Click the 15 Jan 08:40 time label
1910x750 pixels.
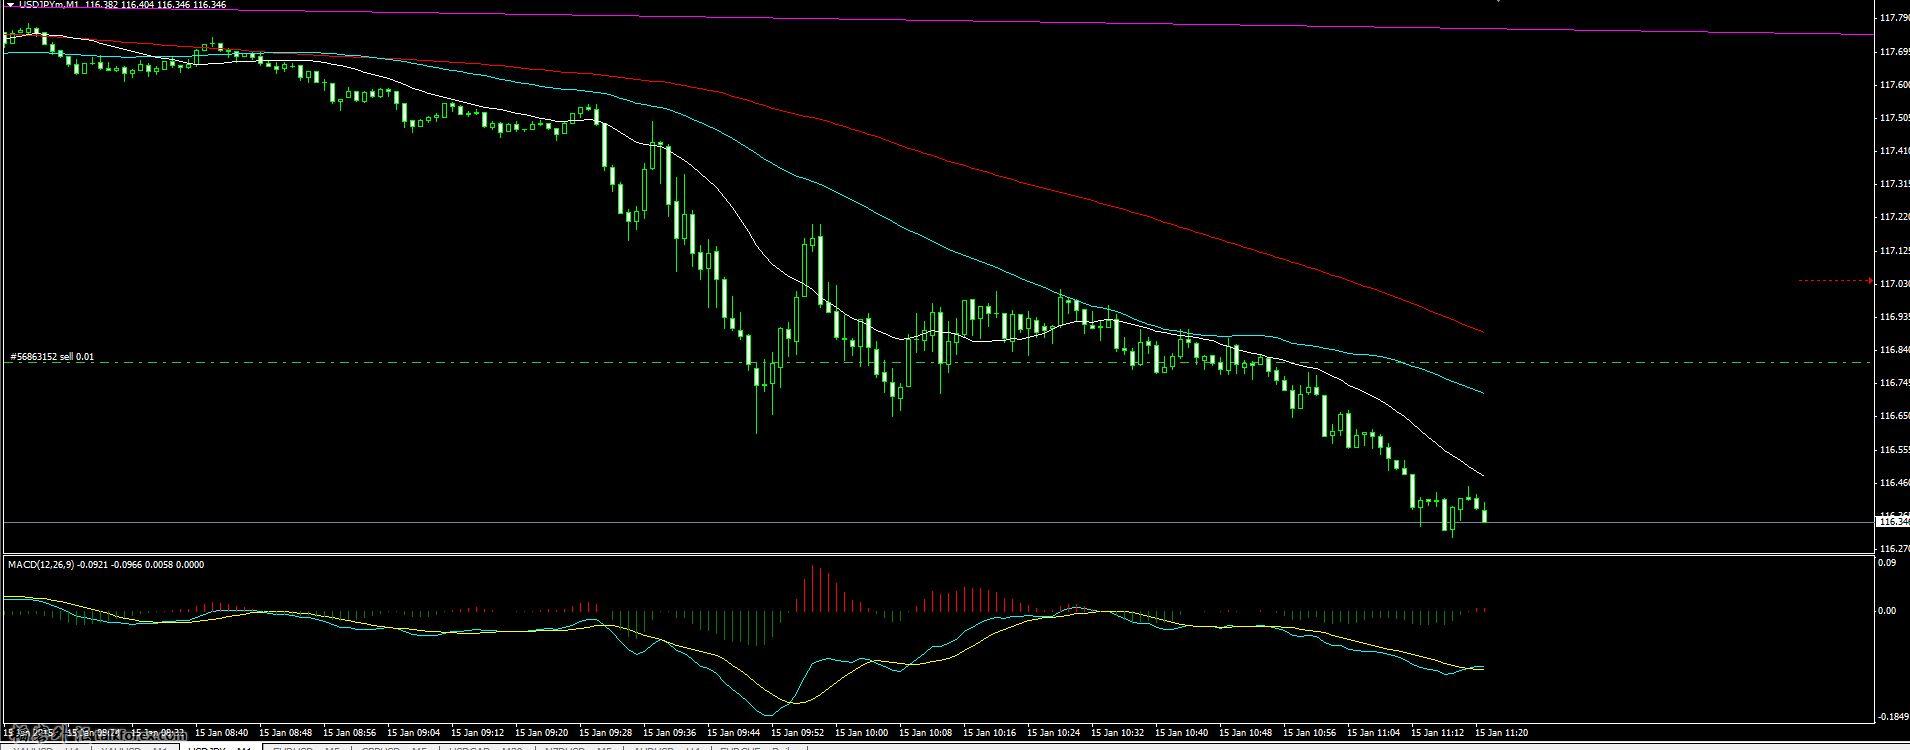coord(221,732)
